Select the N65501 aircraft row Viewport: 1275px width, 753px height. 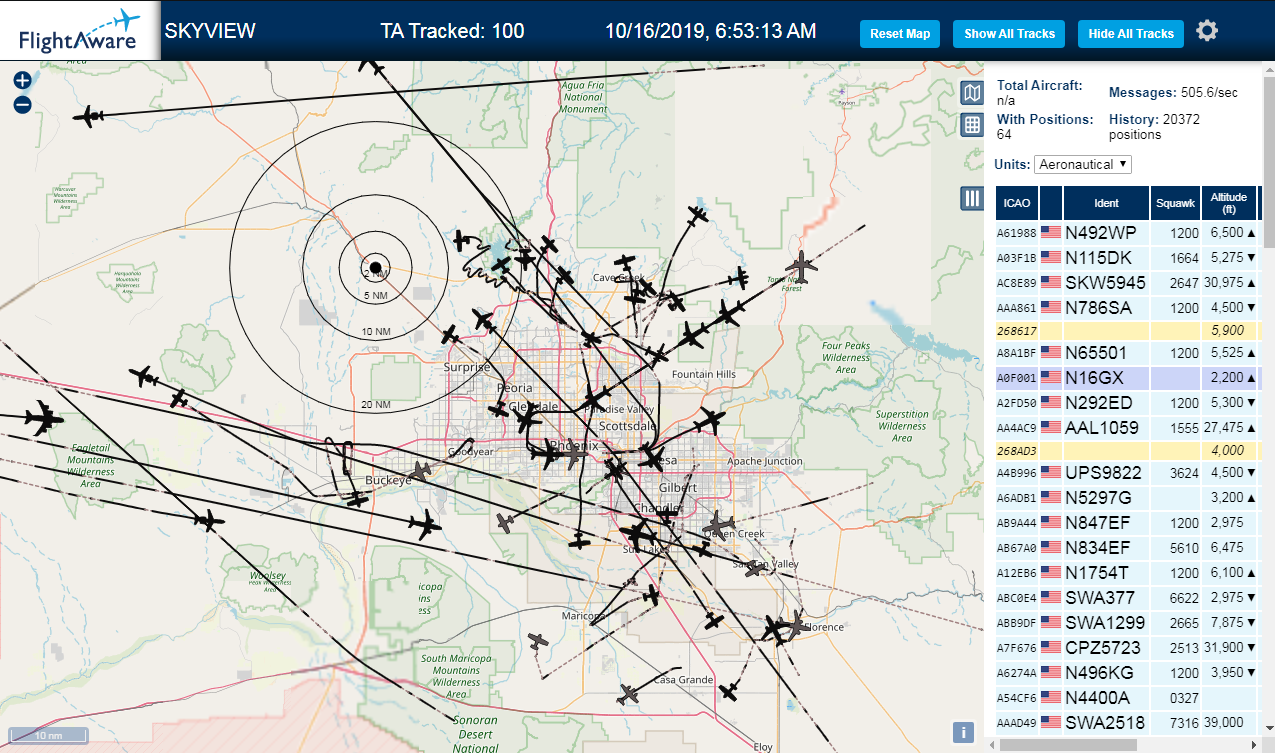point(1128,353)
